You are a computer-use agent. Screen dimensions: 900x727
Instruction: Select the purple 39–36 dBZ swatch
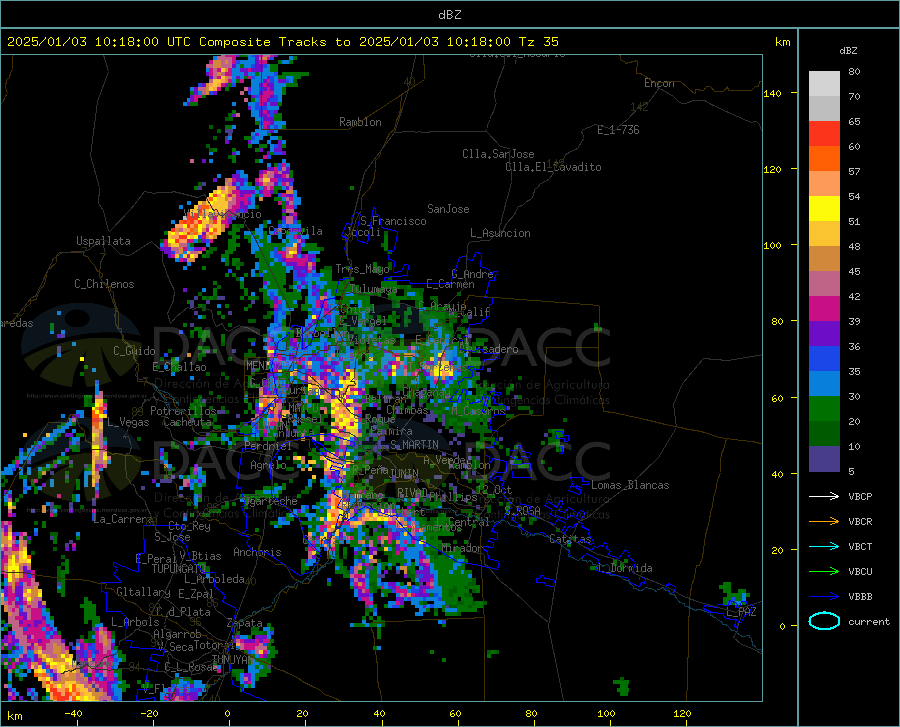coord(824,334)
